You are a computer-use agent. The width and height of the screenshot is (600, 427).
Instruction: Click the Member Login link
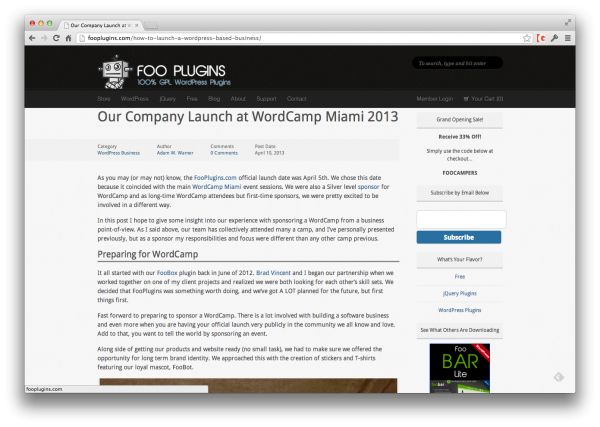tap(435, 99)
